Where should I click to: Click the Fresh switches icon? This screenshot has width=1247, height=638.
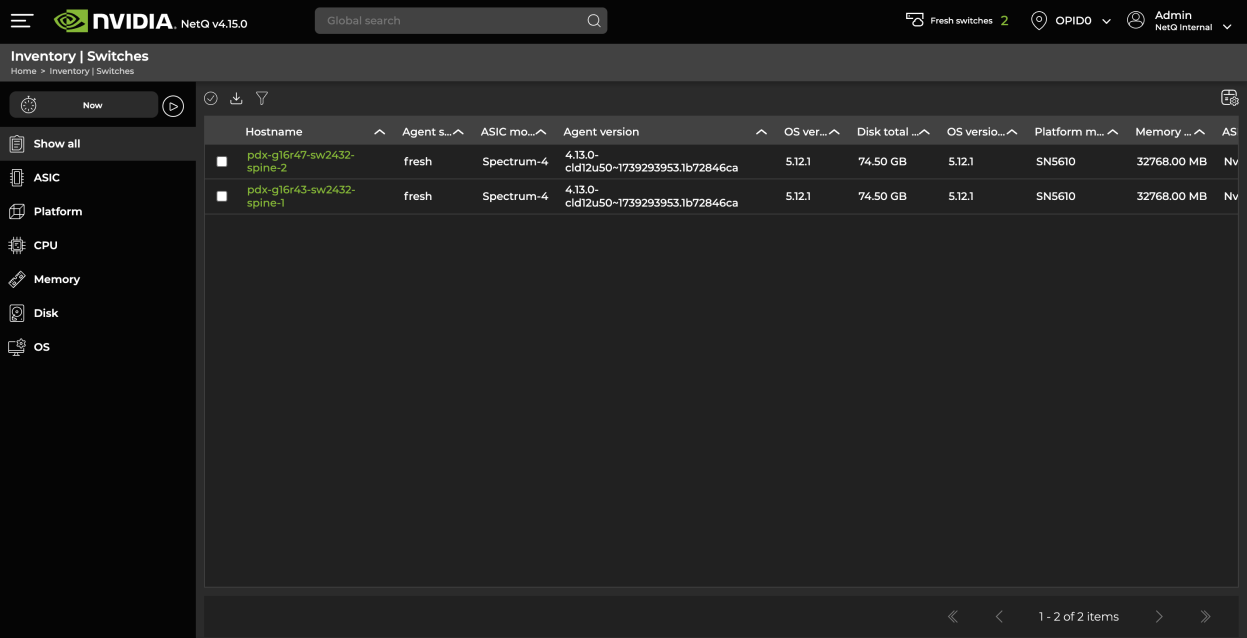pos(915,20)
